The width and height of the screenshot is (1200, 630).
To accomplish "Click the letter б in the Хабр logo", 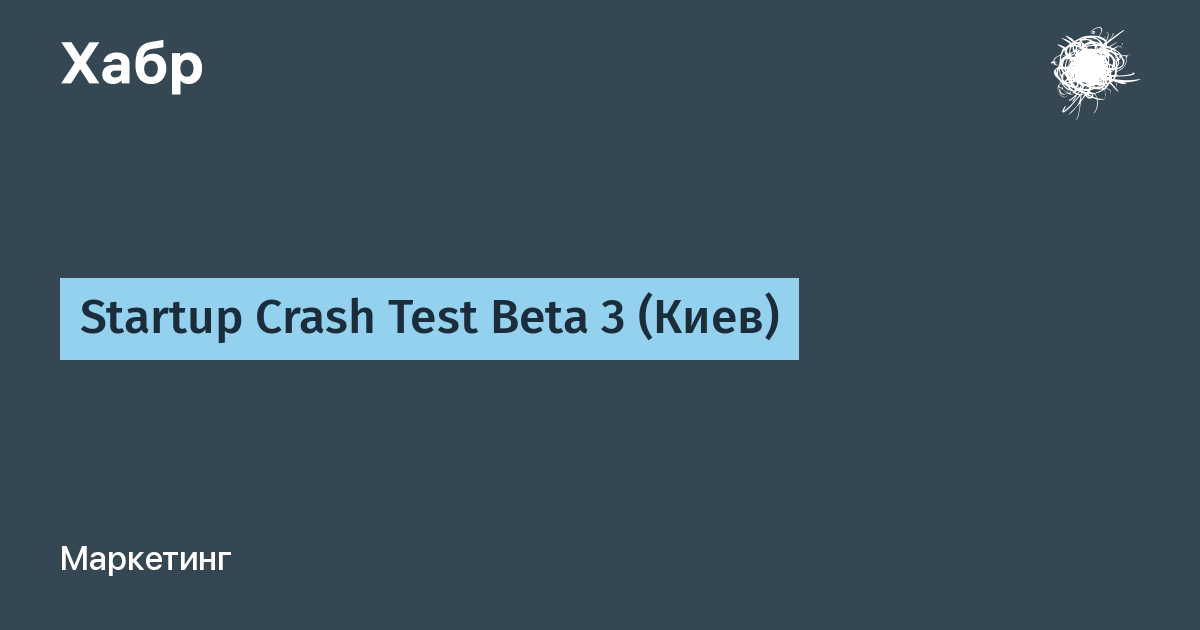I will (150, 66).
